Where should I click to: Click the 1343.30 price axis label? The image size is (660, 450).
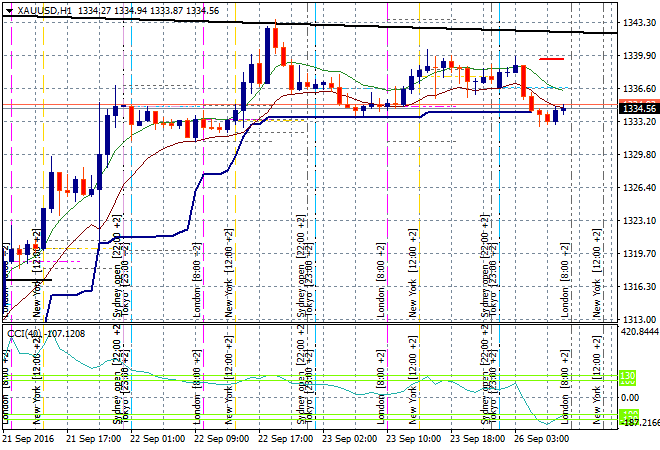tap(638, 23)
